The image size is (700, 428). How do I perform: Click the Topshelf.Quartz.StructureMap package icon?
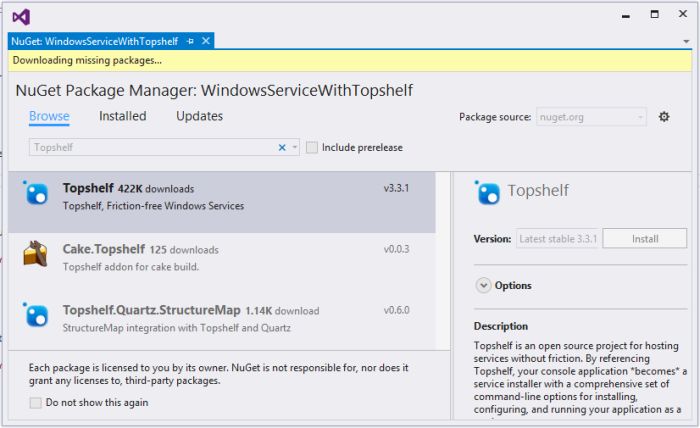36,315
